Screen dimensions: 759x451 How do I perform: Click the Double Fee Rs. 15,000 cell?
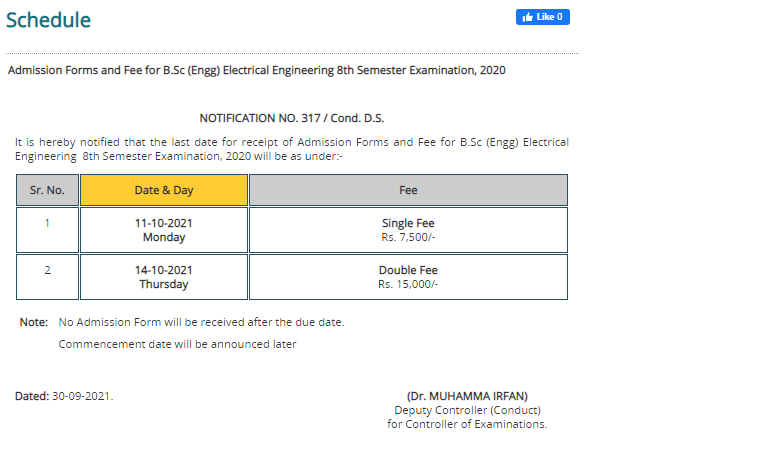tap(408, 277)
